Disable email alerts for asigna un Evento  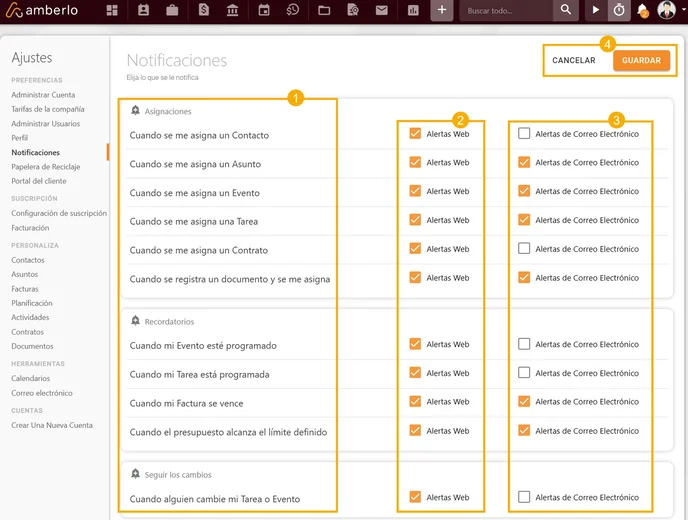pos(524,191)
